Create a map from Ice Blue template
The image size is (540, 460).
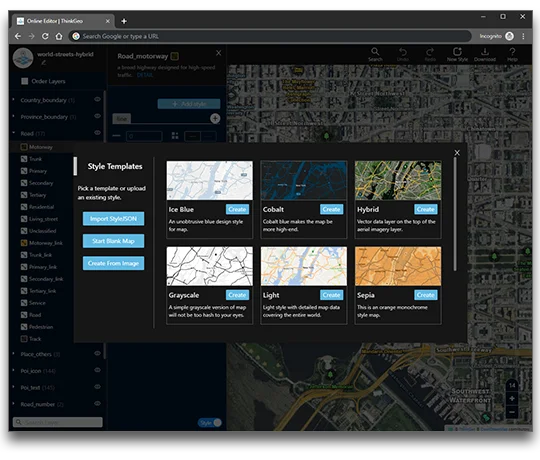pos(237,209)
